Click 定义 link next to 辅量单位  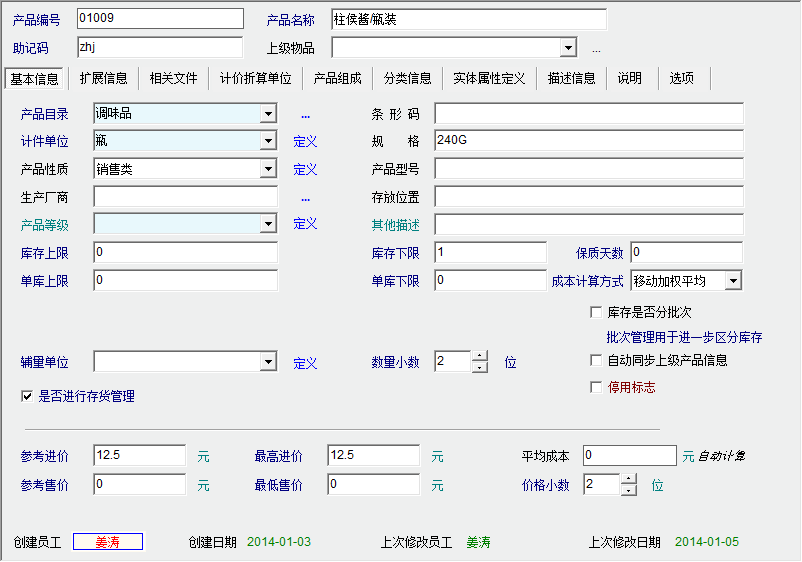coord(305,363)
